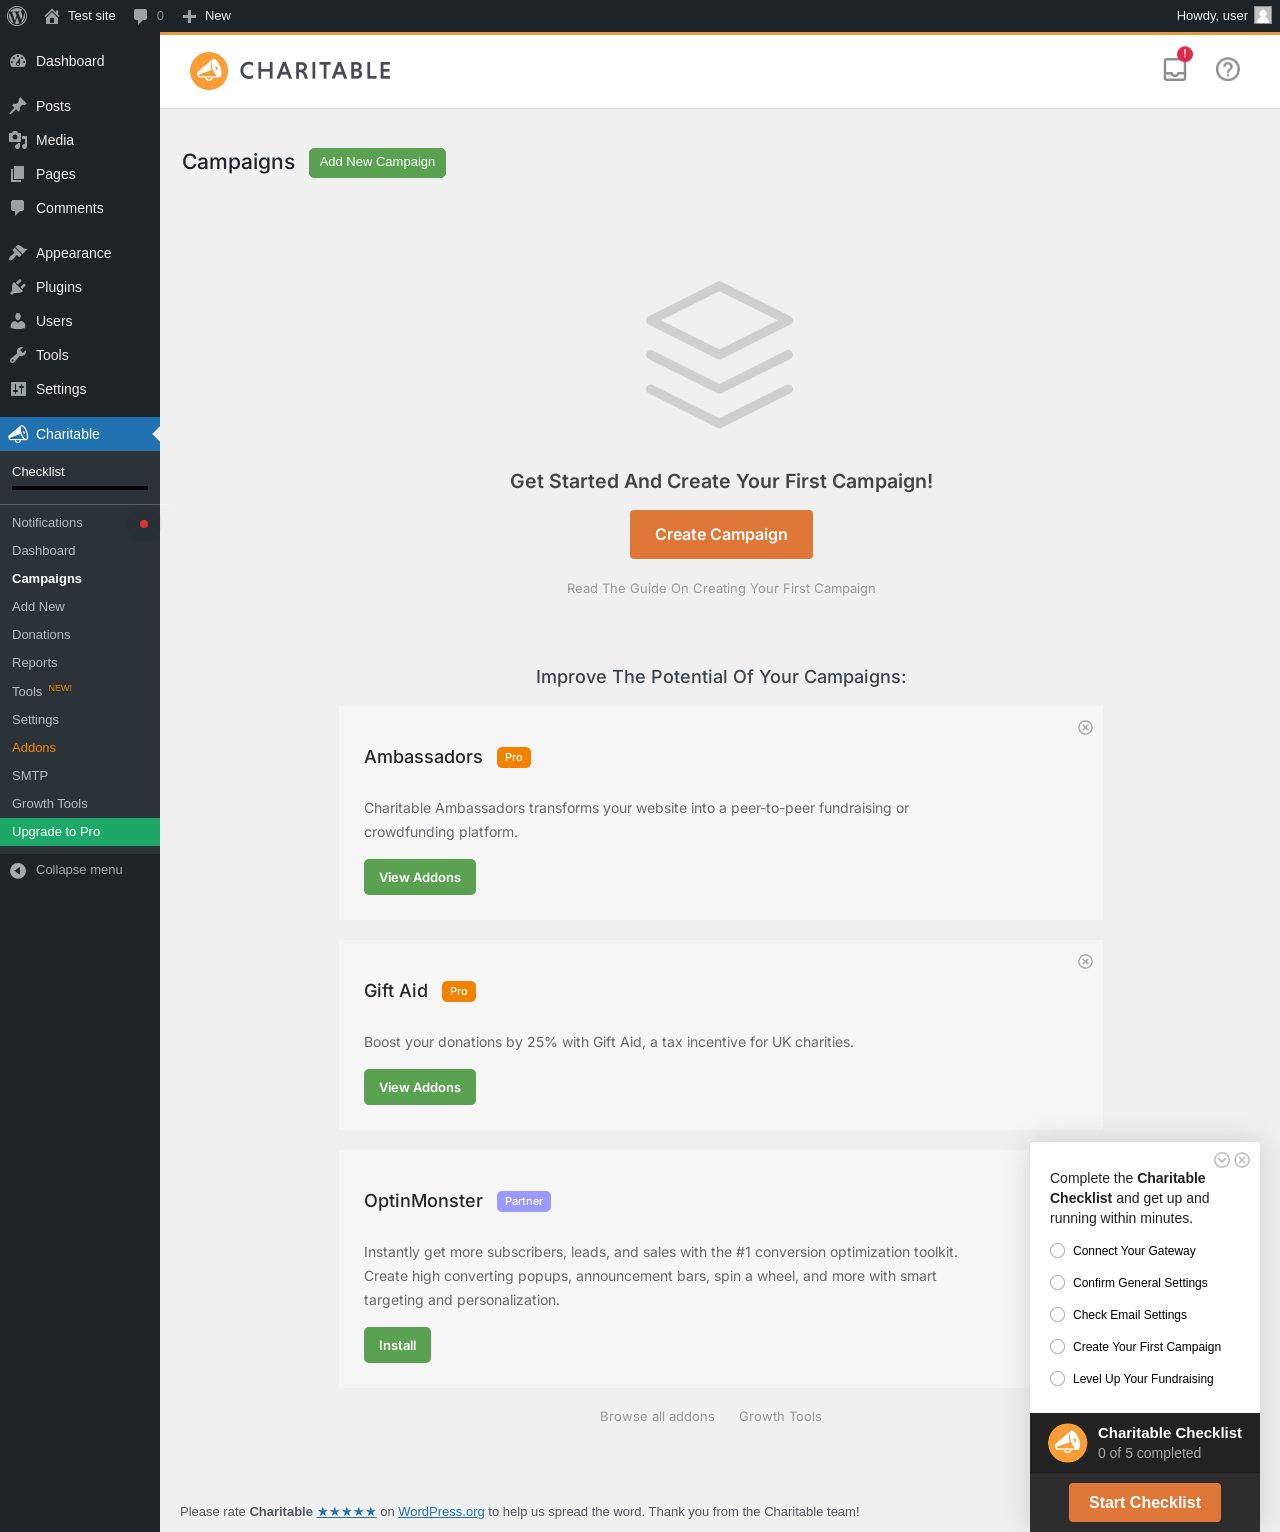Click View Addons under Gift Aid
1280x1532 pixels.
420,1087
